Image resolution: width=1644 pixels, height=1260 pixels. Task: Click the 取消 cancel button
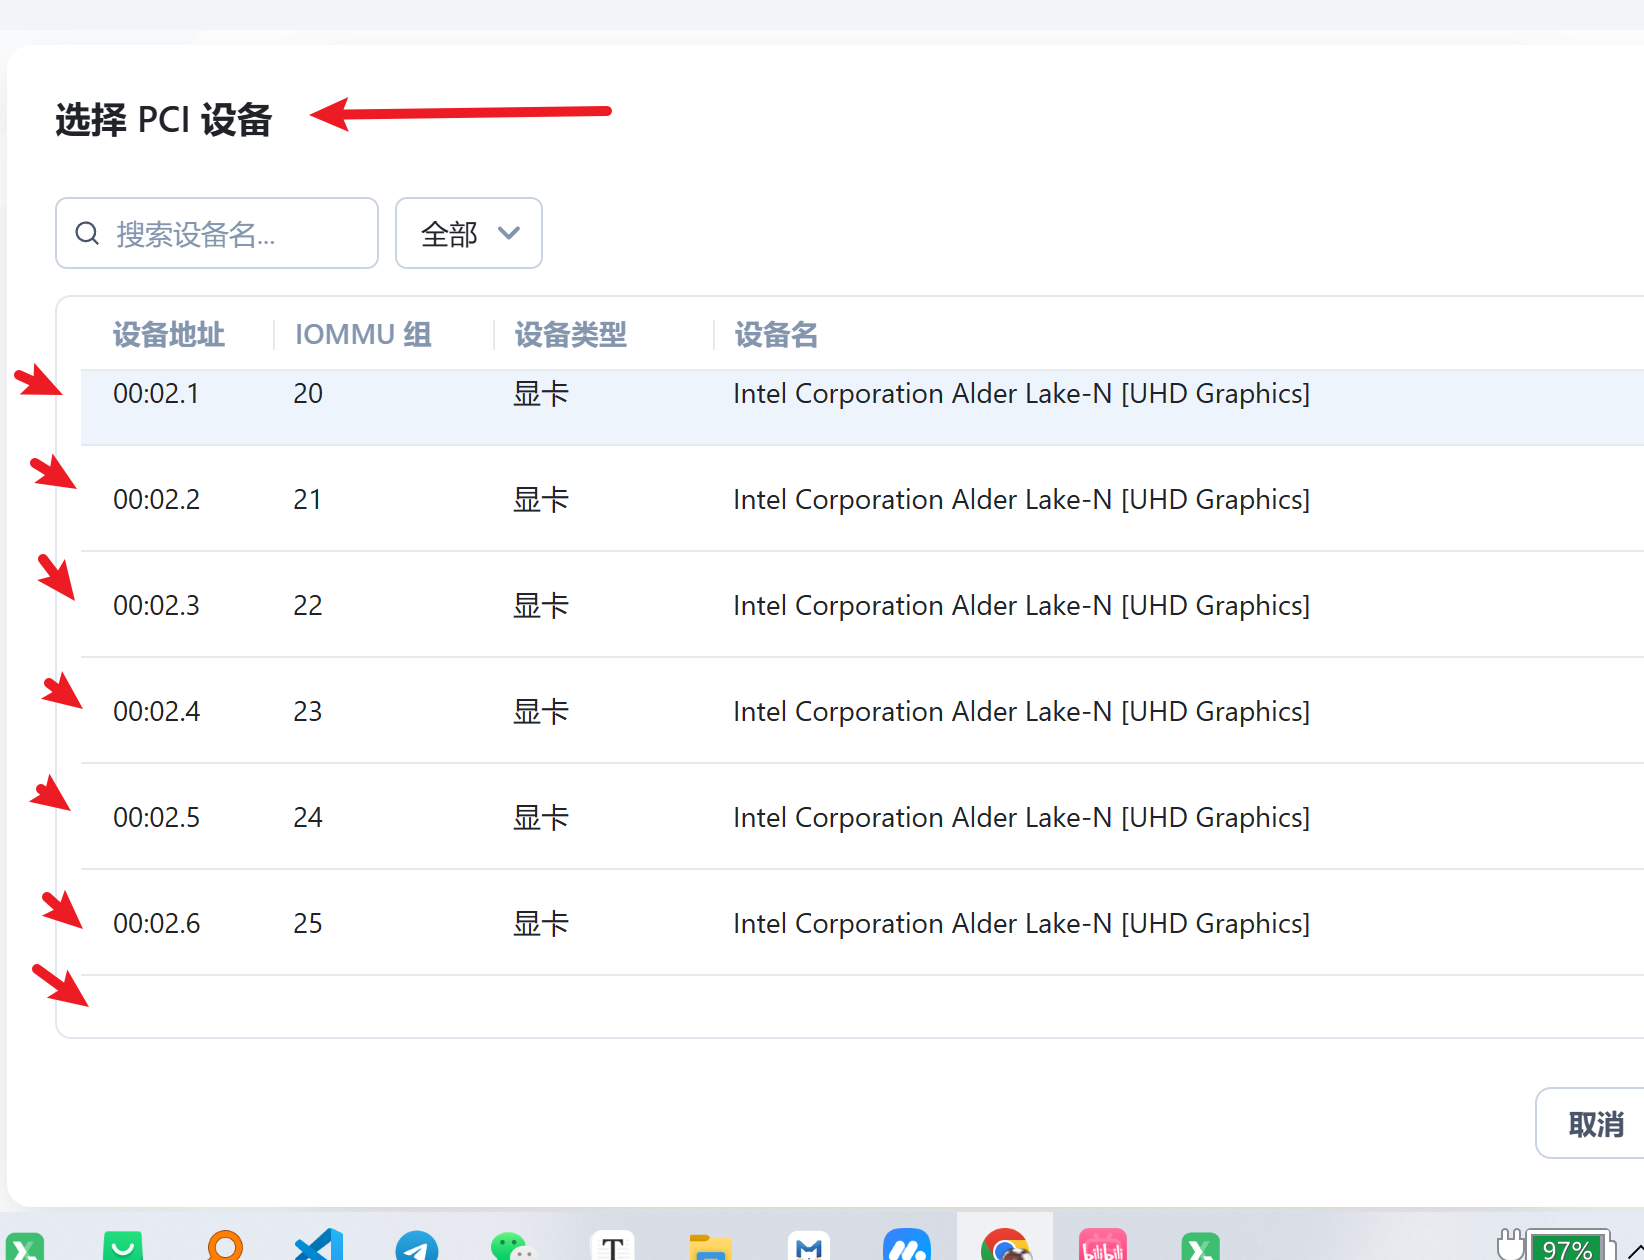click(1595, 1124)
